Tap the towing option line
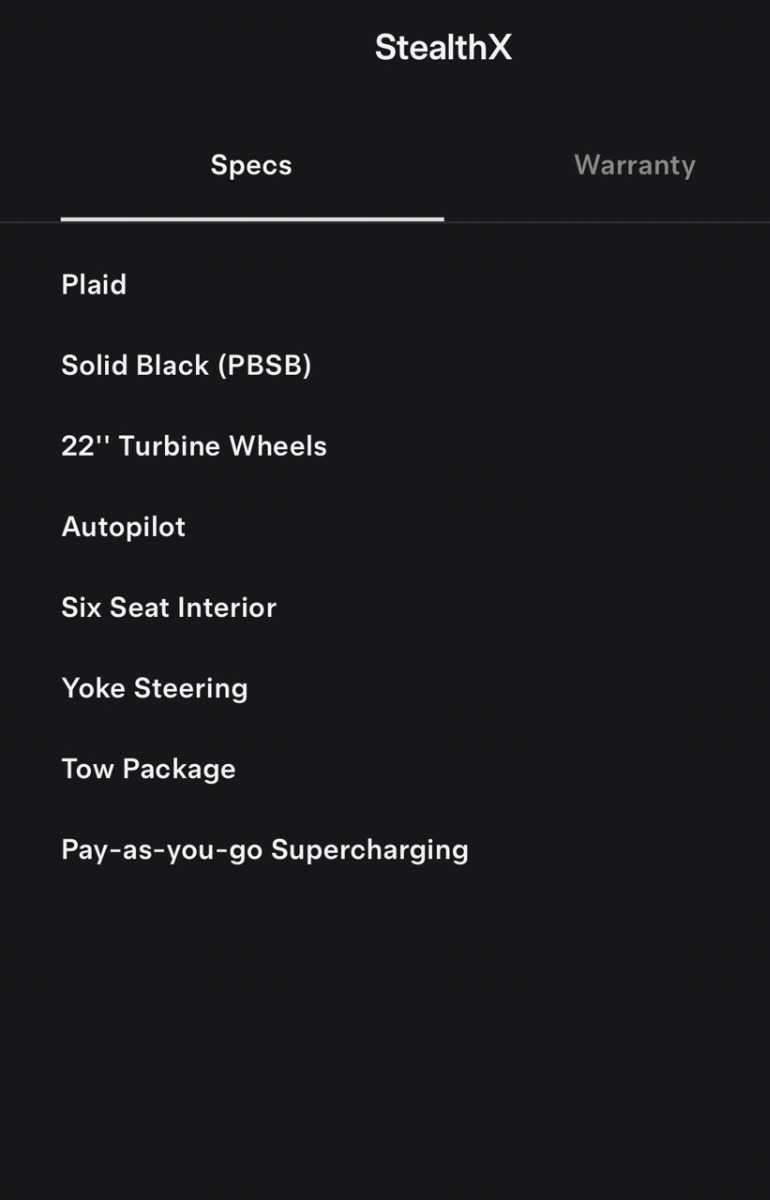The height and width of the screenshot is (1200, 770). [x=148, y=769]
